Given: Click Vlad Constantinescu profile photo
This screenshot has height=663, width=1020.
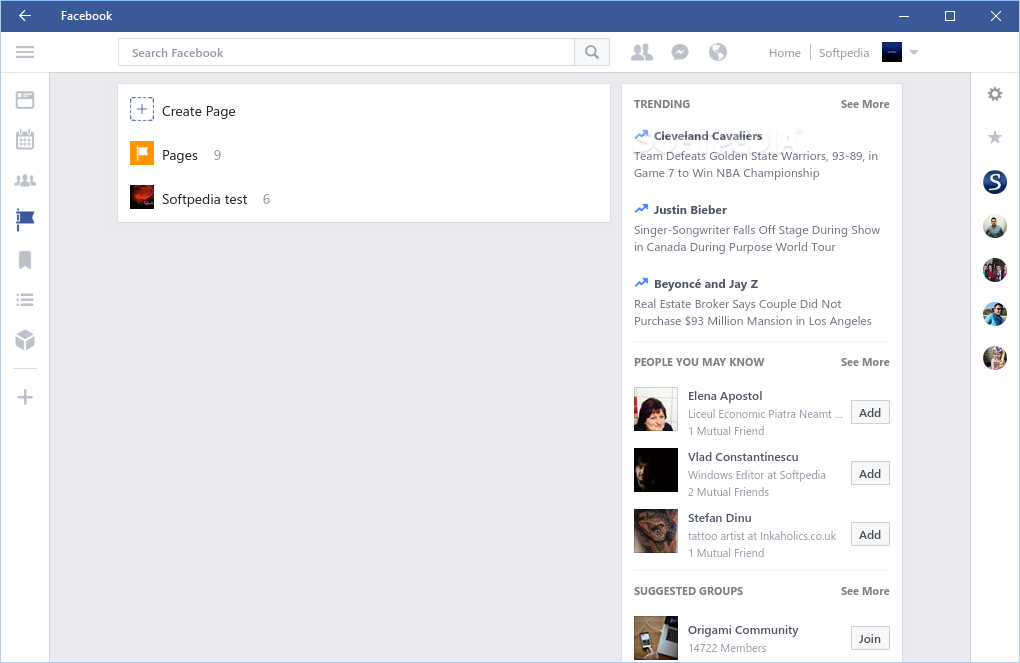Looking at the screenshot, I should point(656,470).
